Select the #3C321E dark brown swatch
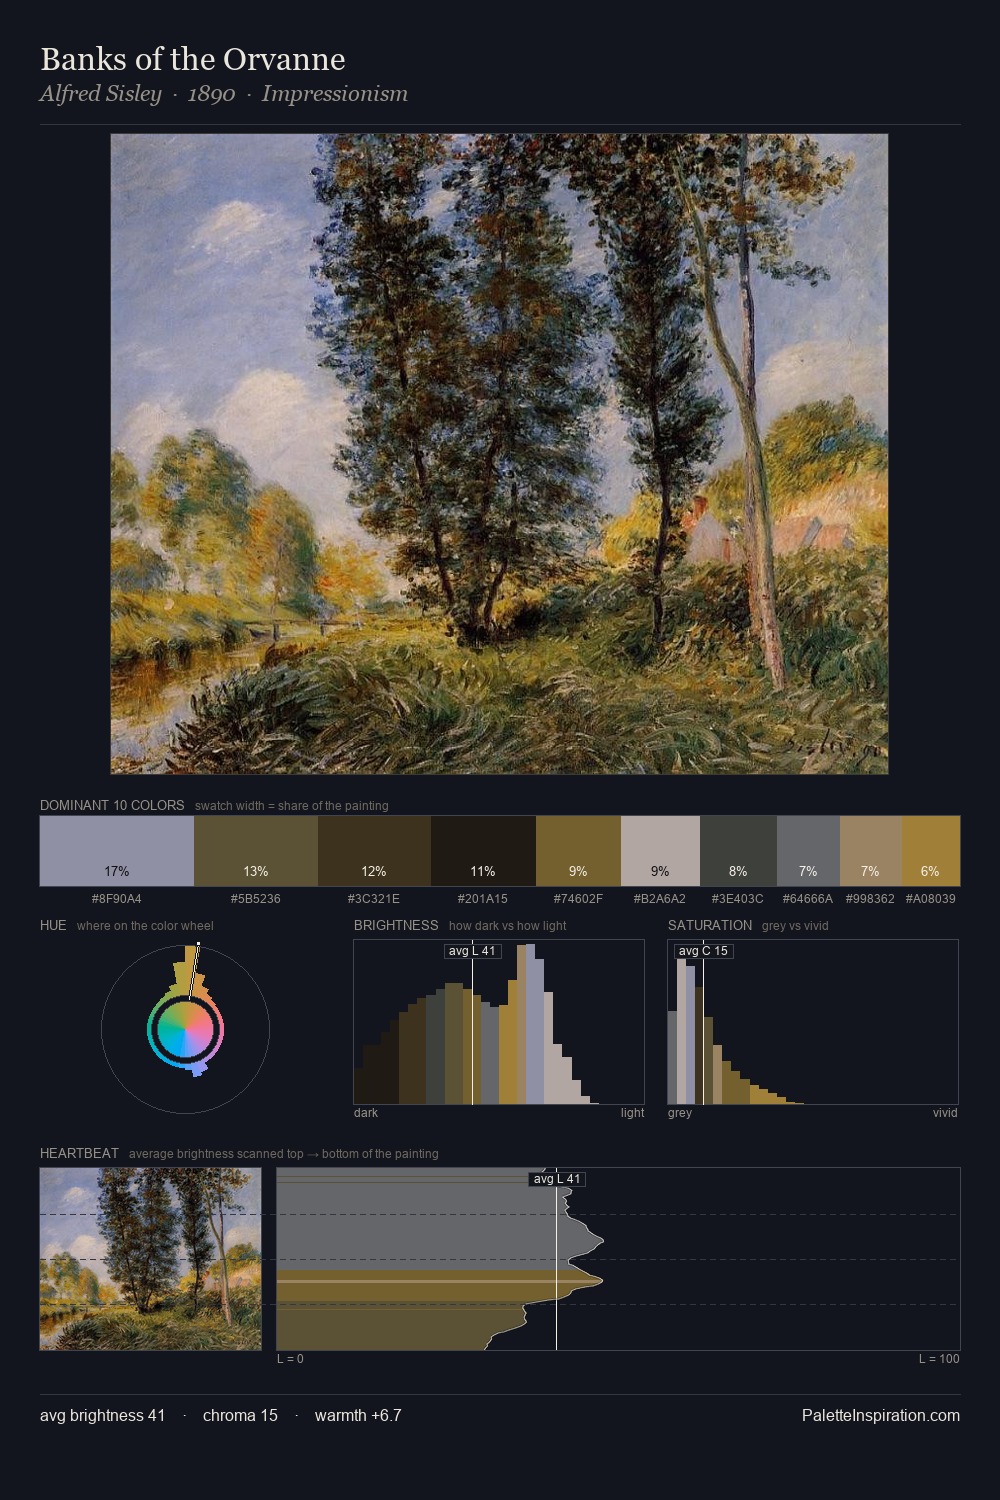 tap(374, 851)
